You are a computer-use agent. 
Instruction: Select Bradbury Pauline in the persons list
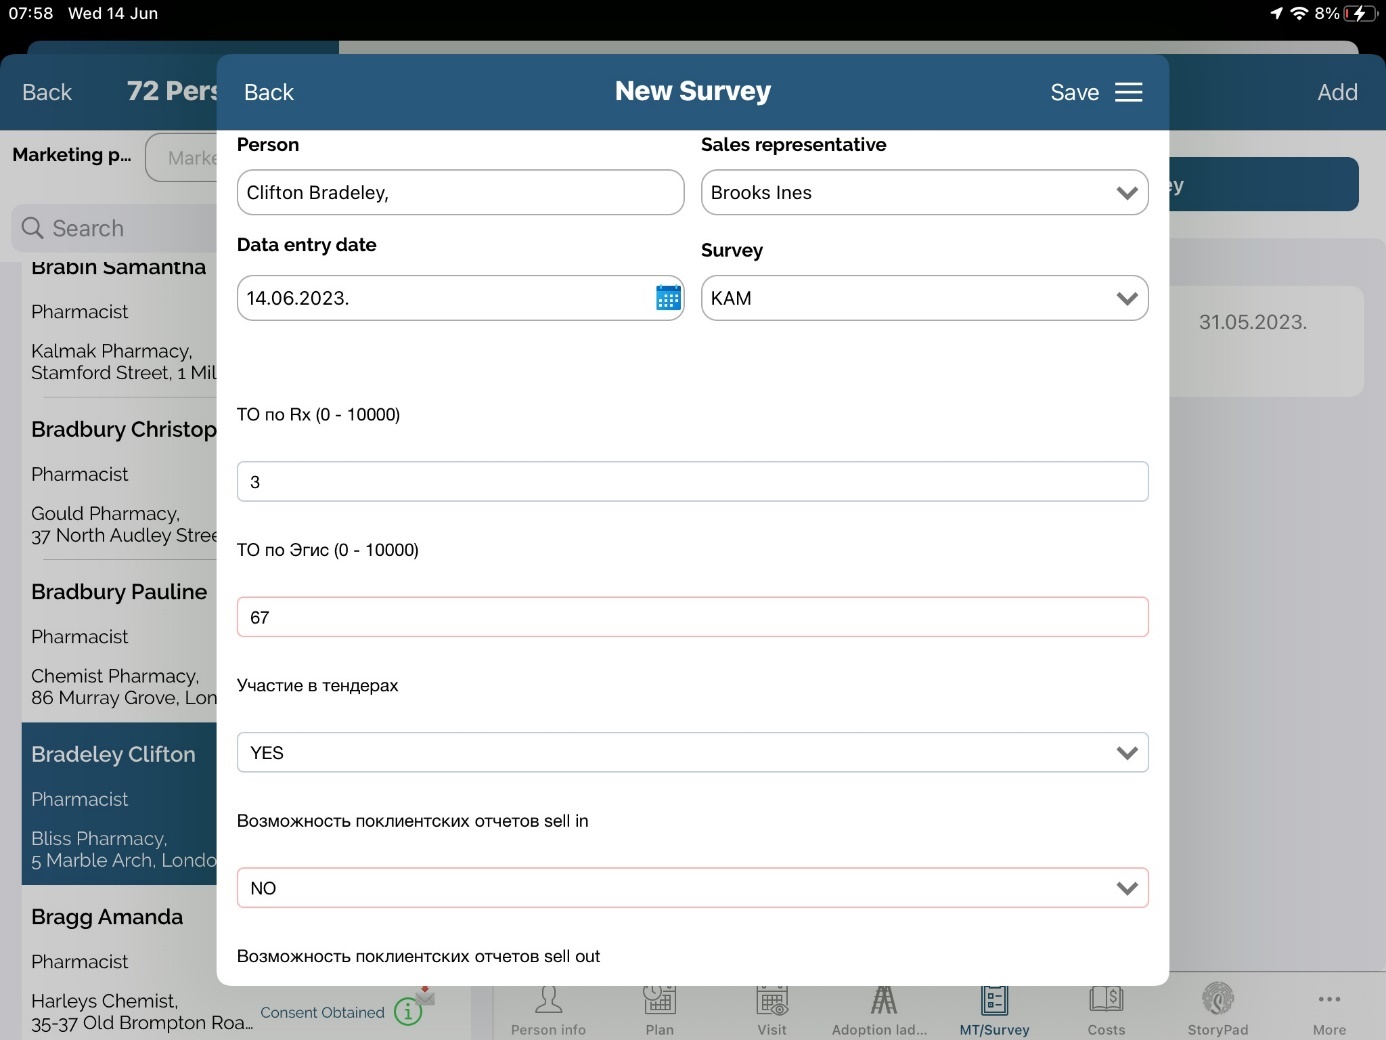119,592
